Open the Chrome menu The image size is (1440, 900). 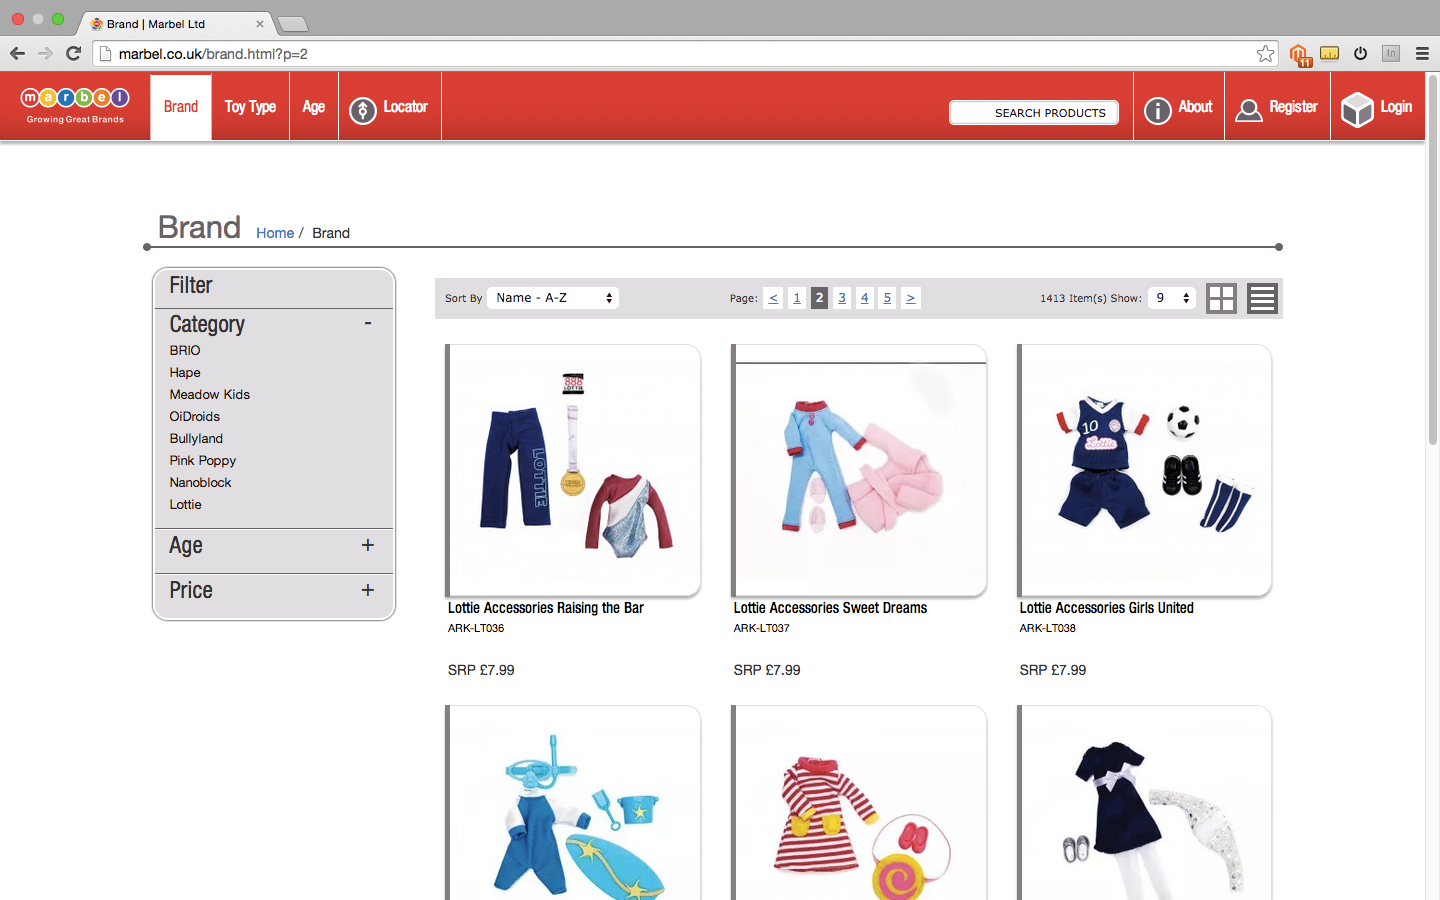click(x=1422, y=54)
